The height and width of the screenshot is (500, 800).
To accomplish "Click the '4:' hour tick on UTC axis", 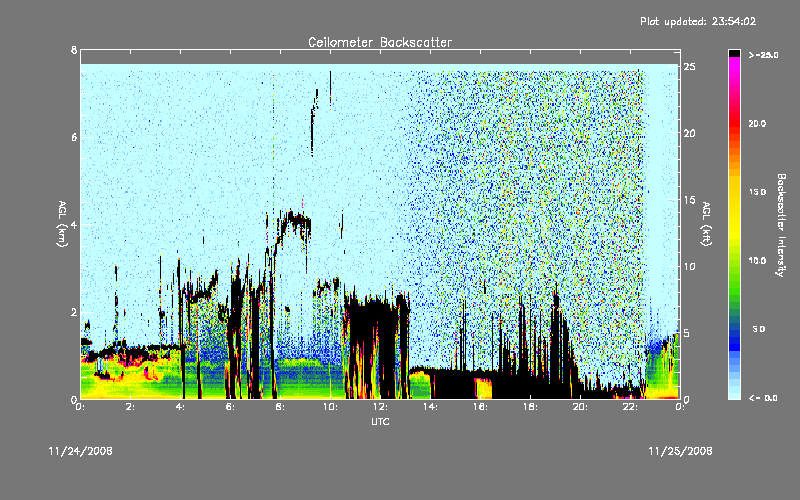I will point(181,407).
